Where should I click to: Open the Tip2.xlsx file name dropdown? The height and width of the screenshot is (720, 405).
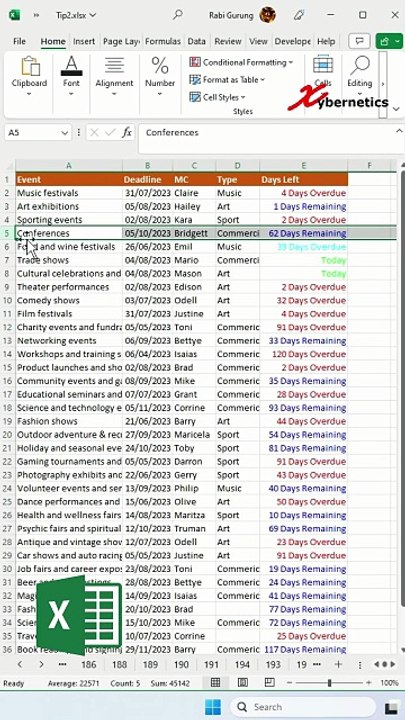point(76,15)
